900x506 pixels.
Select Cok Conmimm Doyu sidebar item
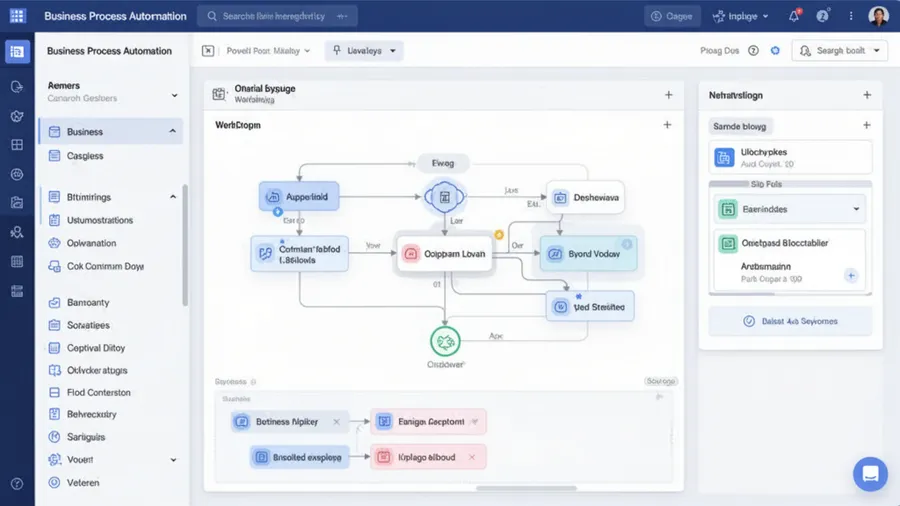[x=105, y=266]
